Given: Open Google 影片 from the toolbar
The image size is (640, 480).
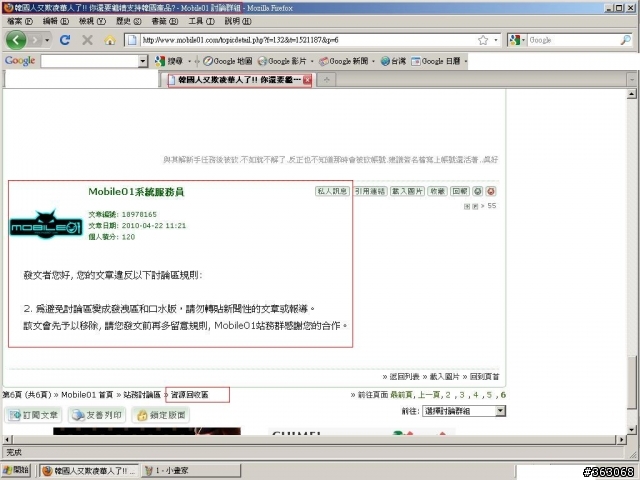Looking at the screenshot, I should 282,61.
